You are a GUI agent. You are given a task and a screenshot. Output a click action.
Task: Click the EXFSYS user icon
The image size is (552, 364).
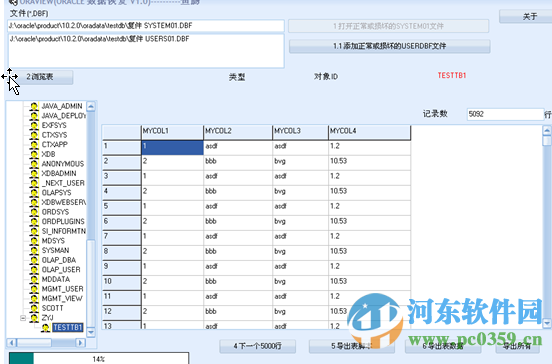point(34,126)
